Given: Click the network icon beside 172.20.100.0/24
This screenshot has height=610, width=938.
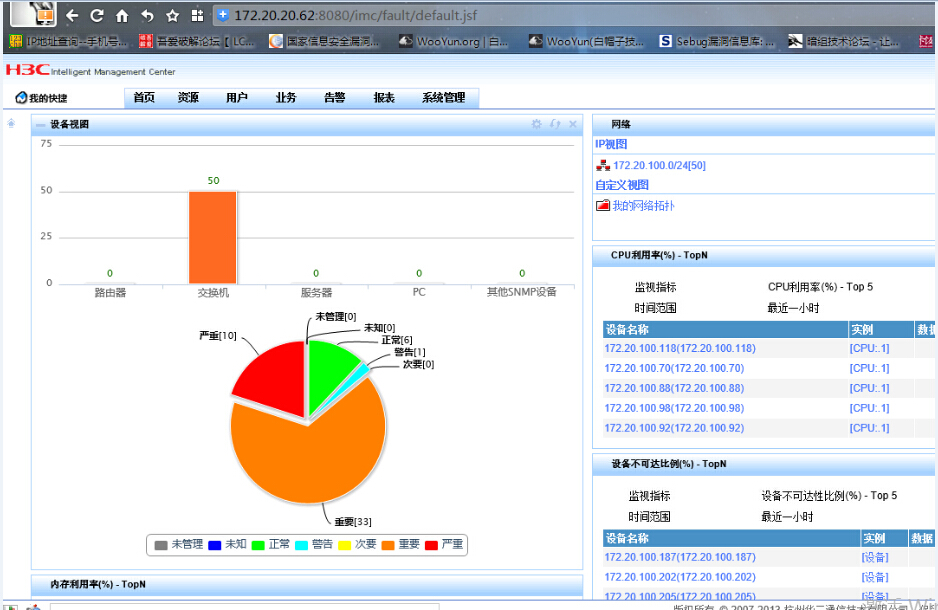Looking at the screenshot, I should 603,166.
